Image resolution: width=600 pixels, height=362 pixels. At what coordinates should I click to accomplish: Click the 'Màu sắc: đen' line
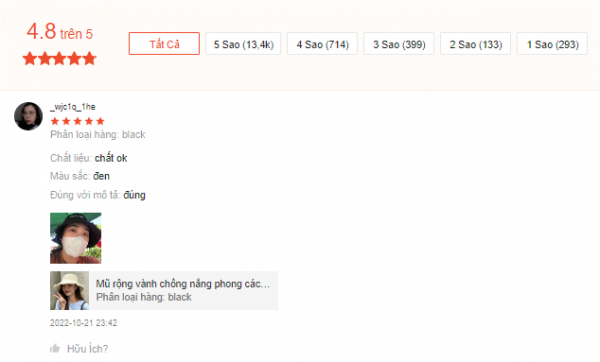tap(80, 176)
